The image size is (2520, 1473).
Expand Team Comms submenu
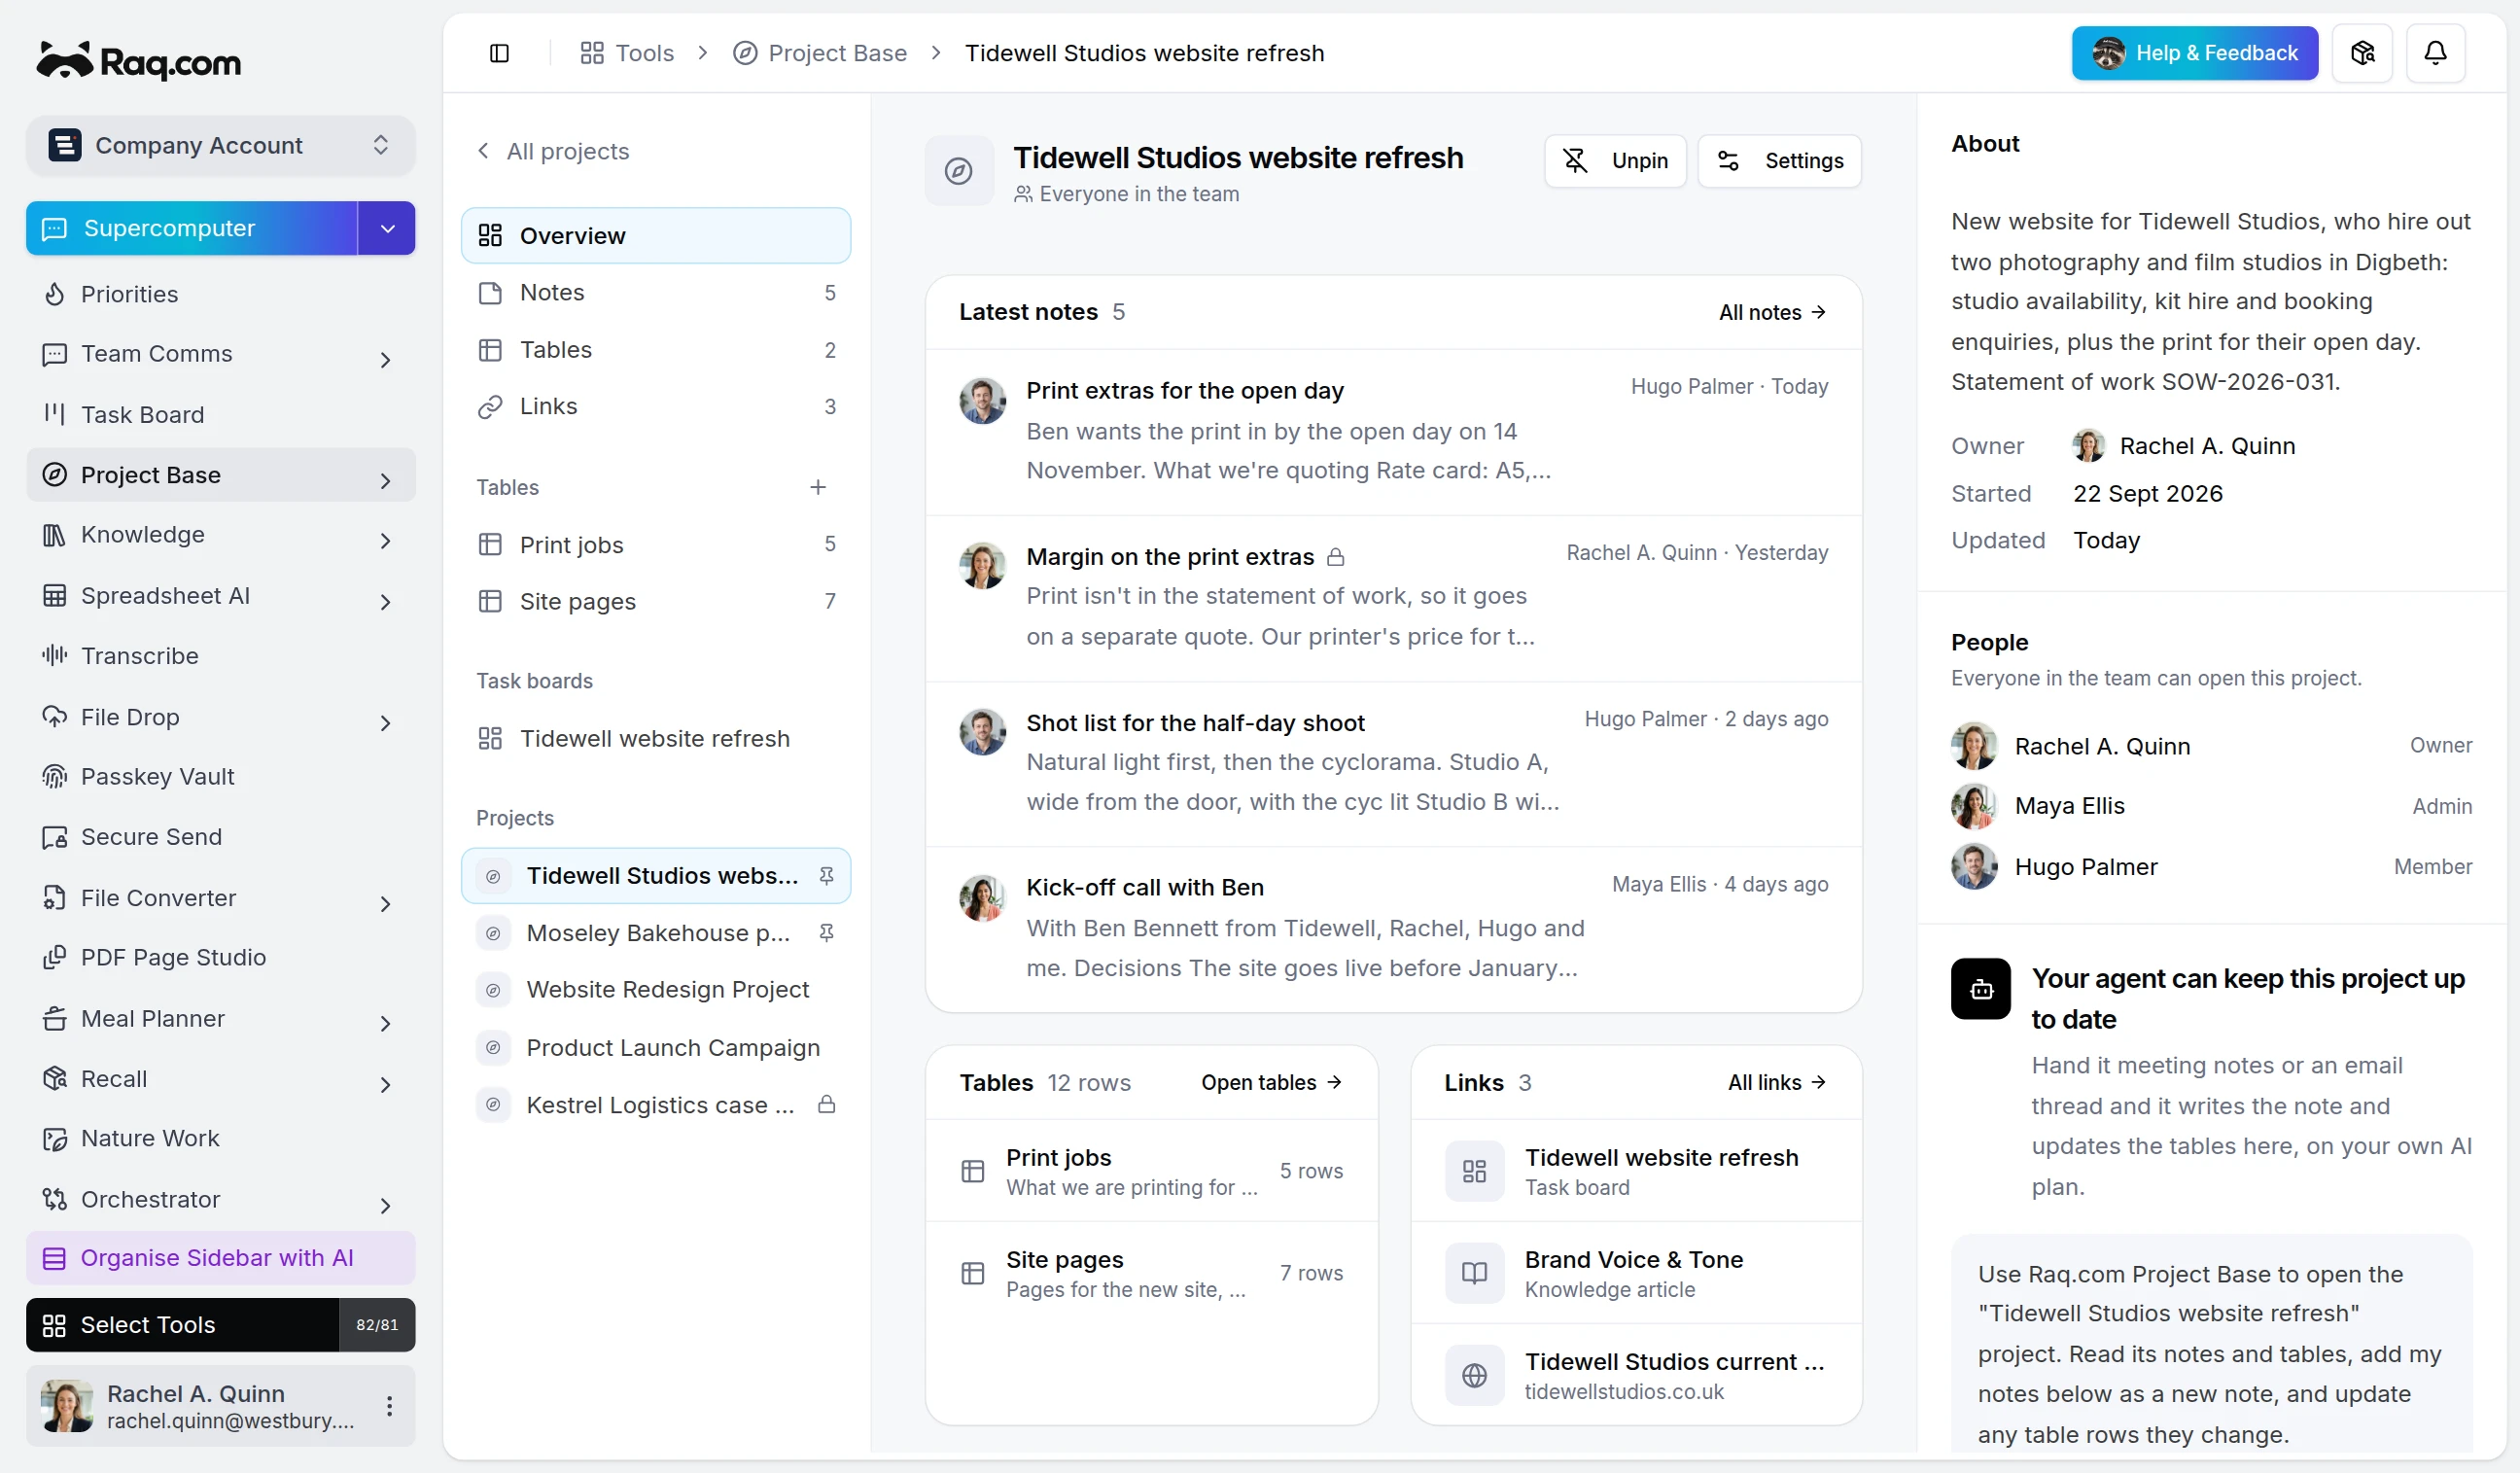pos(385,359)
